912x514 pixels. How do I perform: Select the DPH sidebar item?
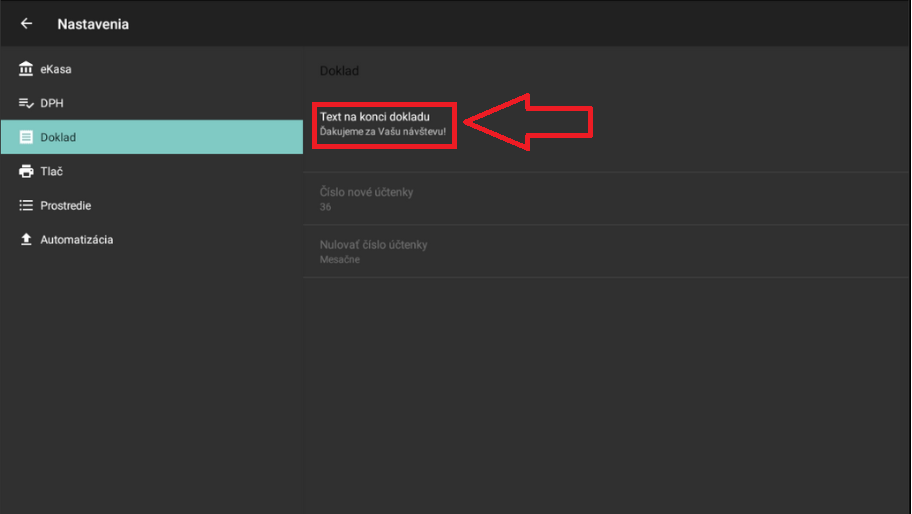point(52,103)
